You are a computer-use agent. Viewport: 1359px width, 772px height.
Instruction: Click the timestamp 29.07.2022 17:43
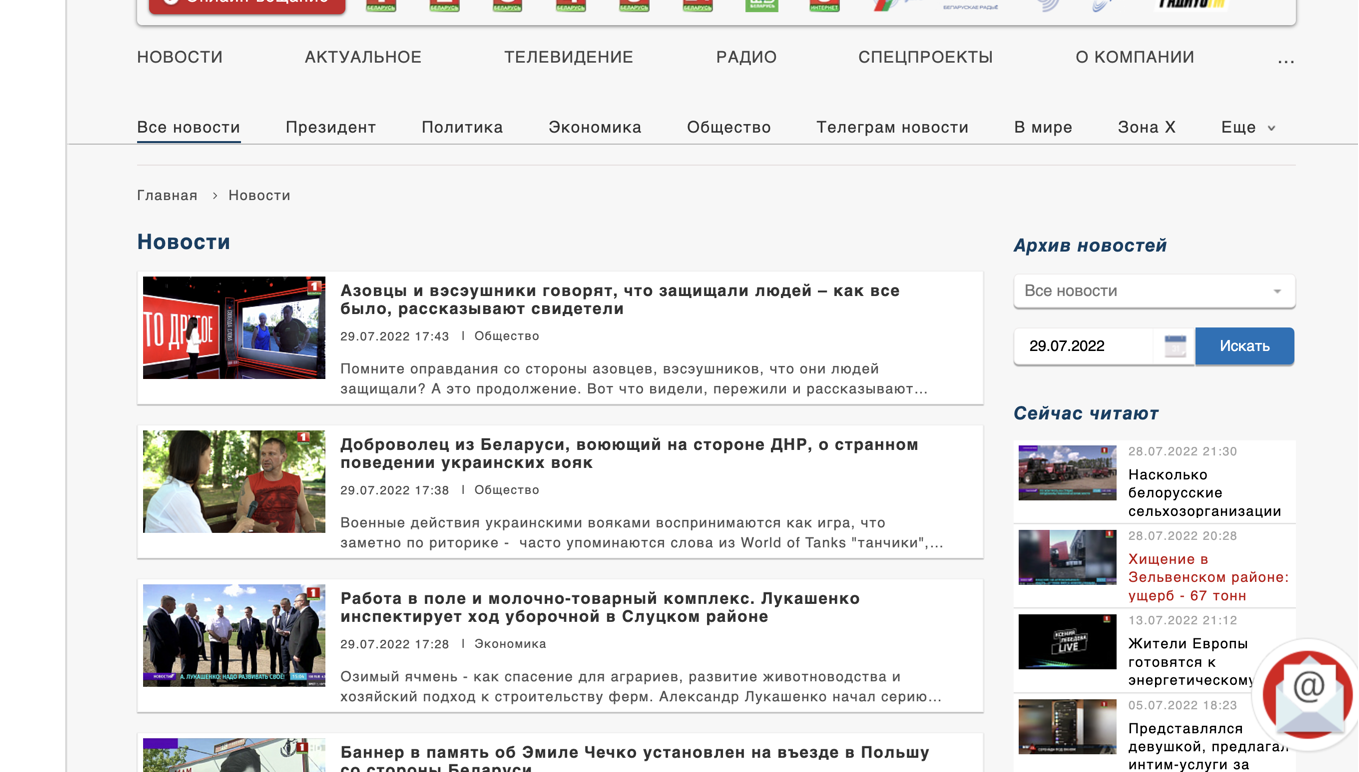click(395, 336)
